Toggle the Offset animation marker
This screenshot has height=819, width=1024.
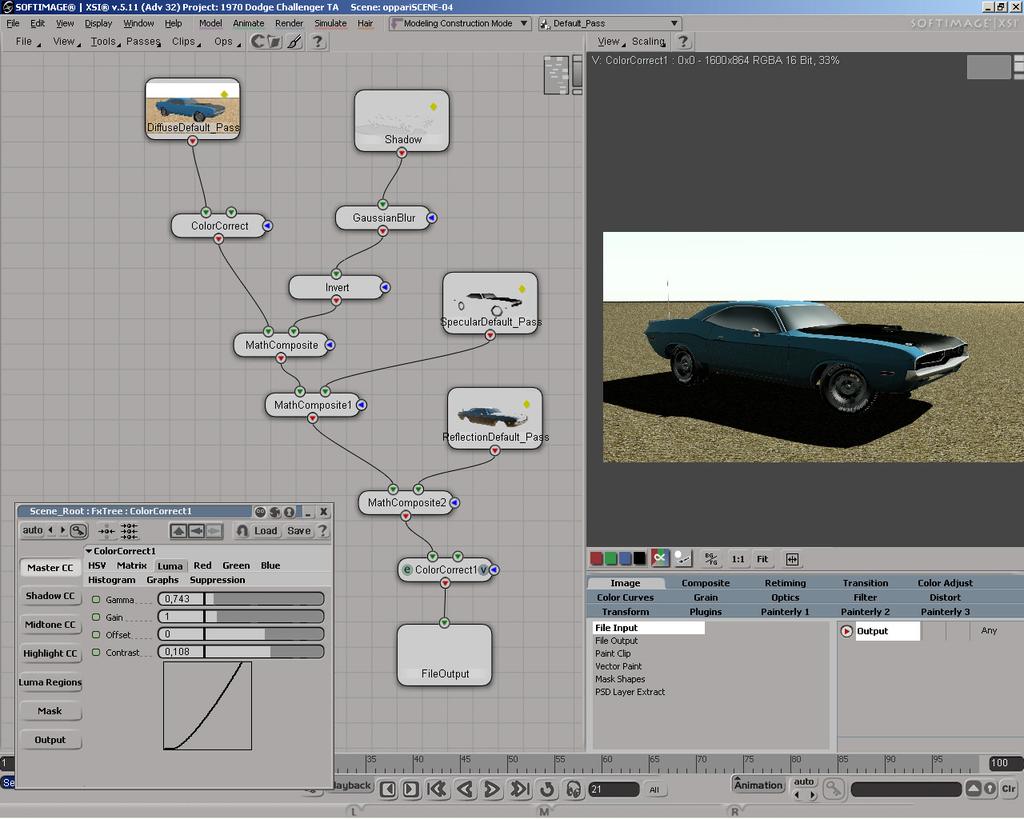[x=96, y=634]
